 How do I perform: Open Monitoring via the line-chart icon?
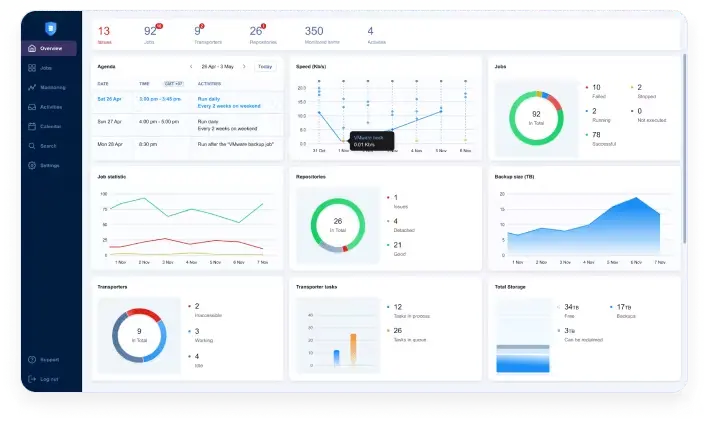click(32, 87)
